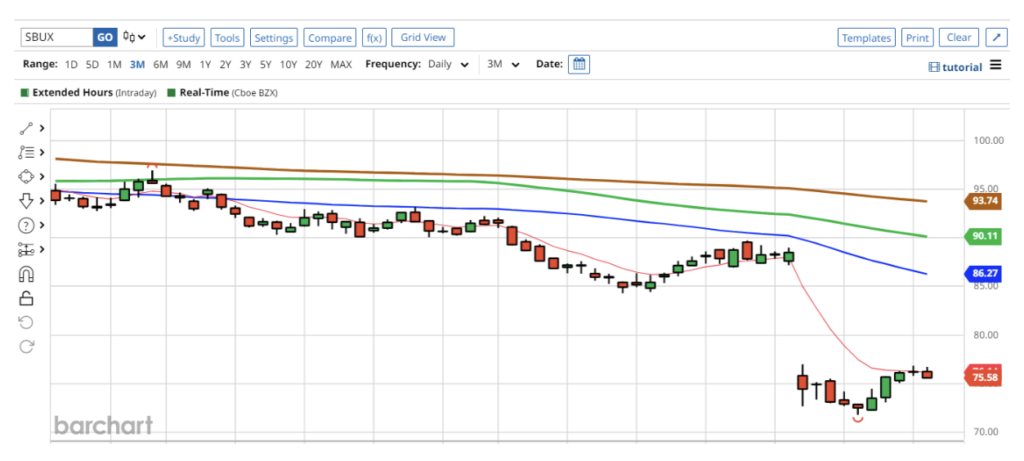
Task: Expand the annotation tool submenu arrow
Action: (42, 225)
